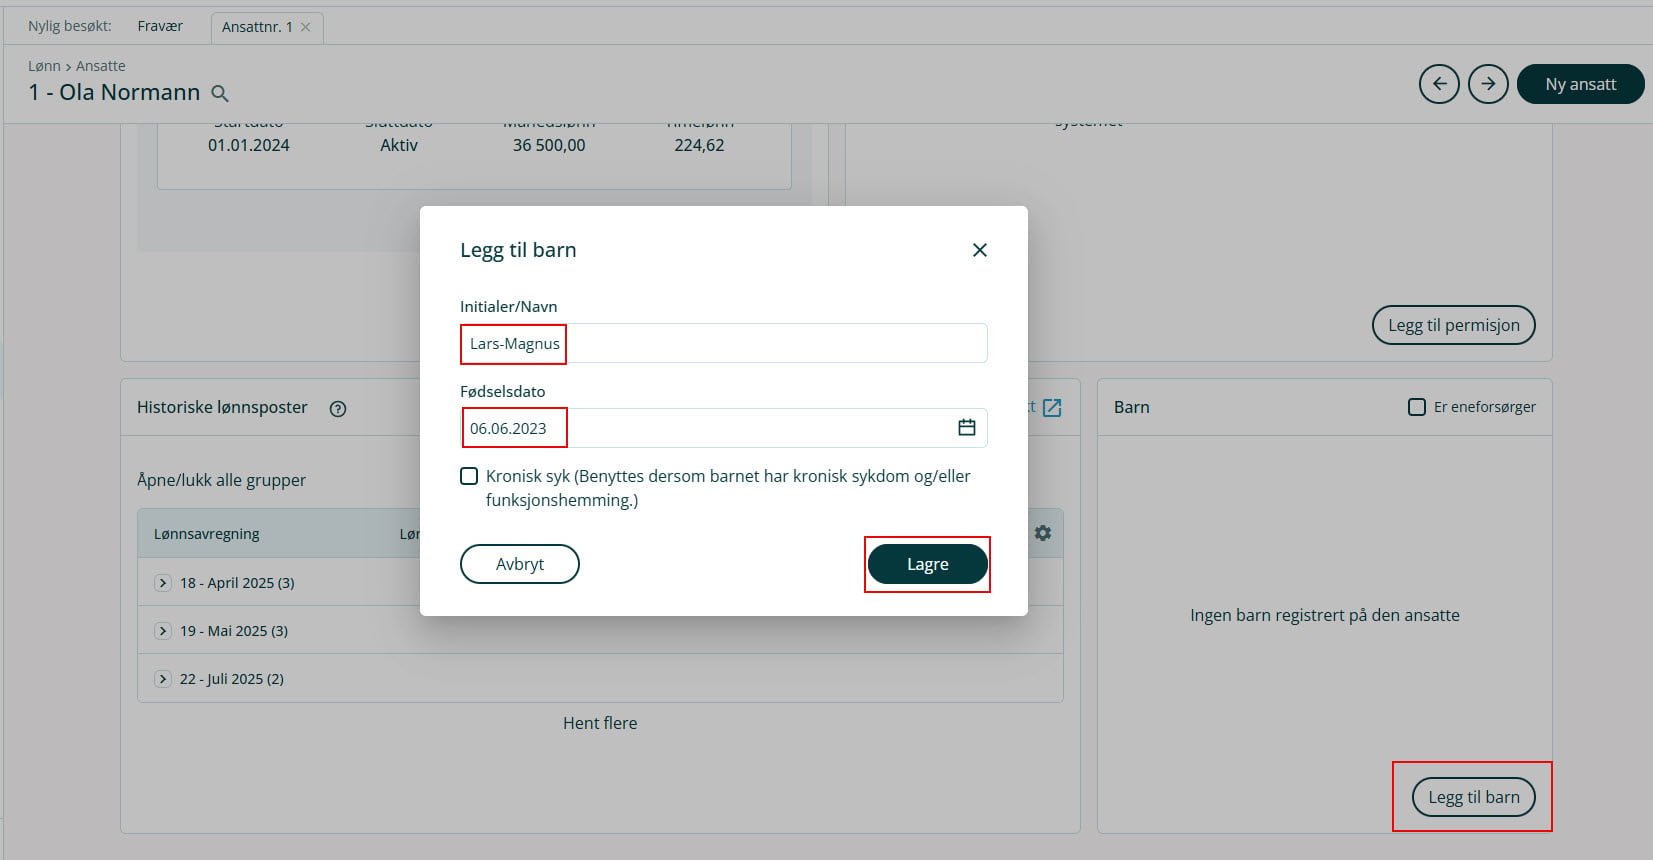Expand the 22 - Juli 2025 group

163,679
